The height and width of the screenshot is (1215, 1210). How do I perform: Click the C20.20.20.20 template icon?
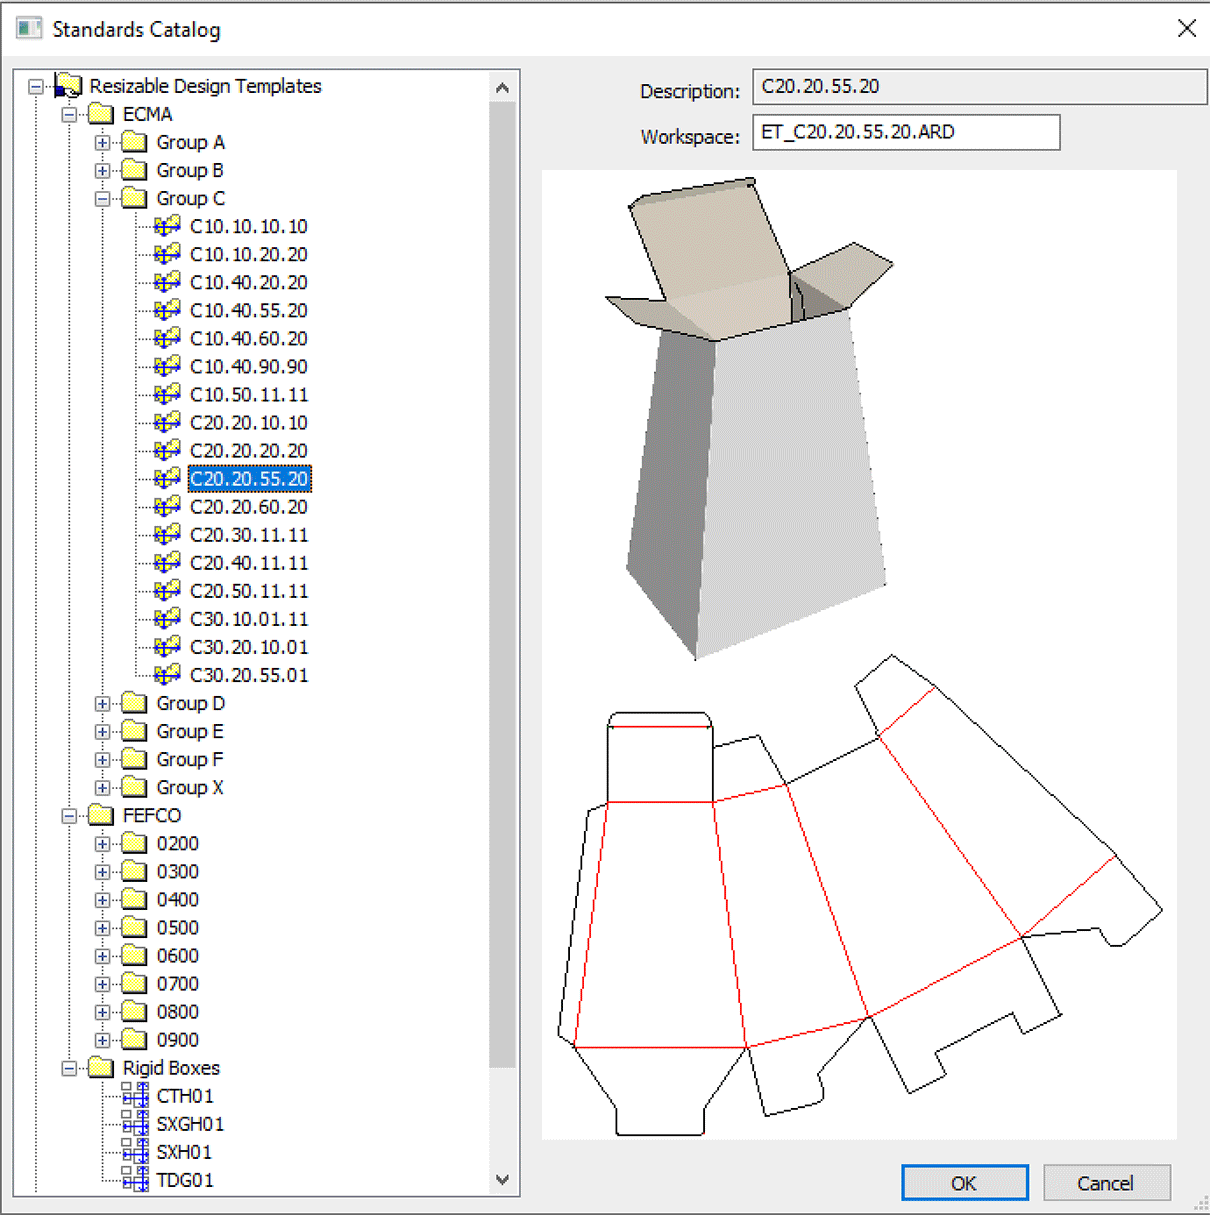[x=167, y=450]
